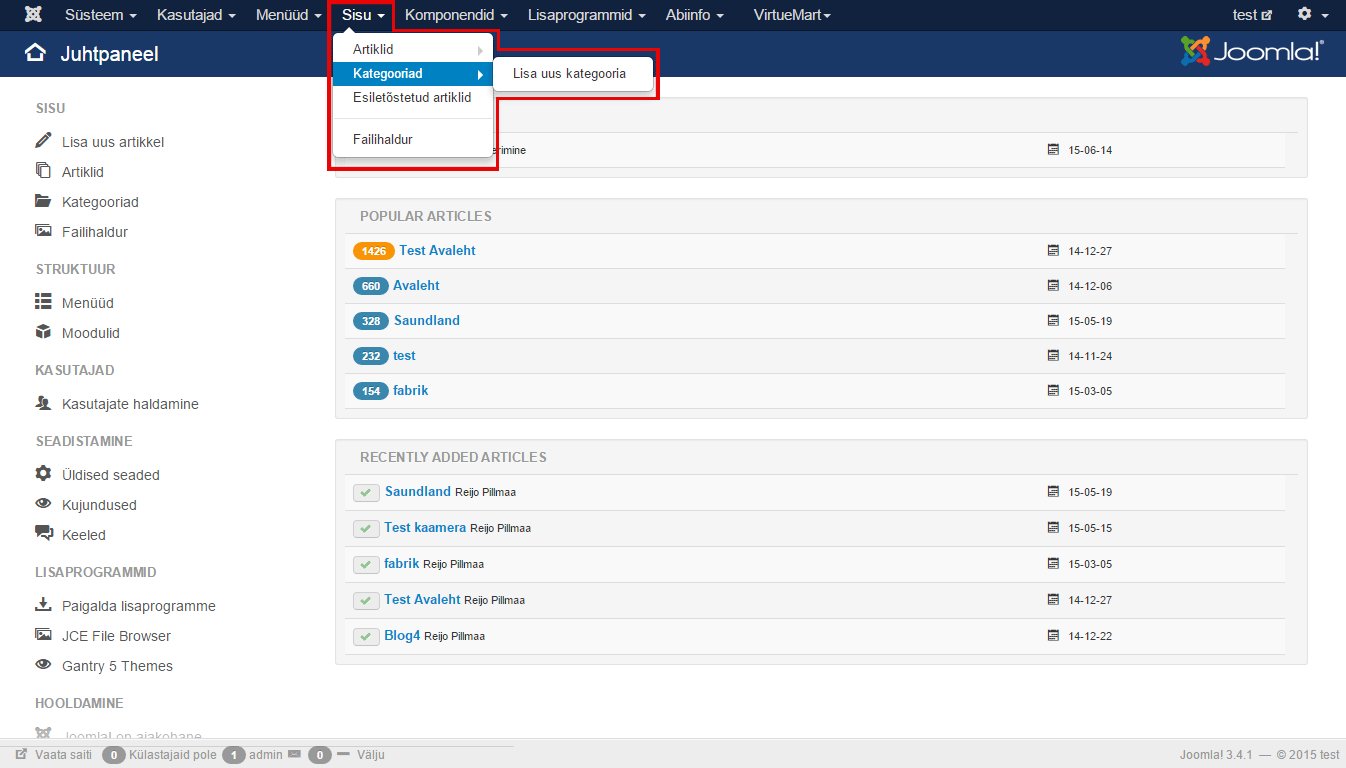The image size is (1346, 768).
Task: Click the gear icon for Üldised seaded
Action: (43, 473)
